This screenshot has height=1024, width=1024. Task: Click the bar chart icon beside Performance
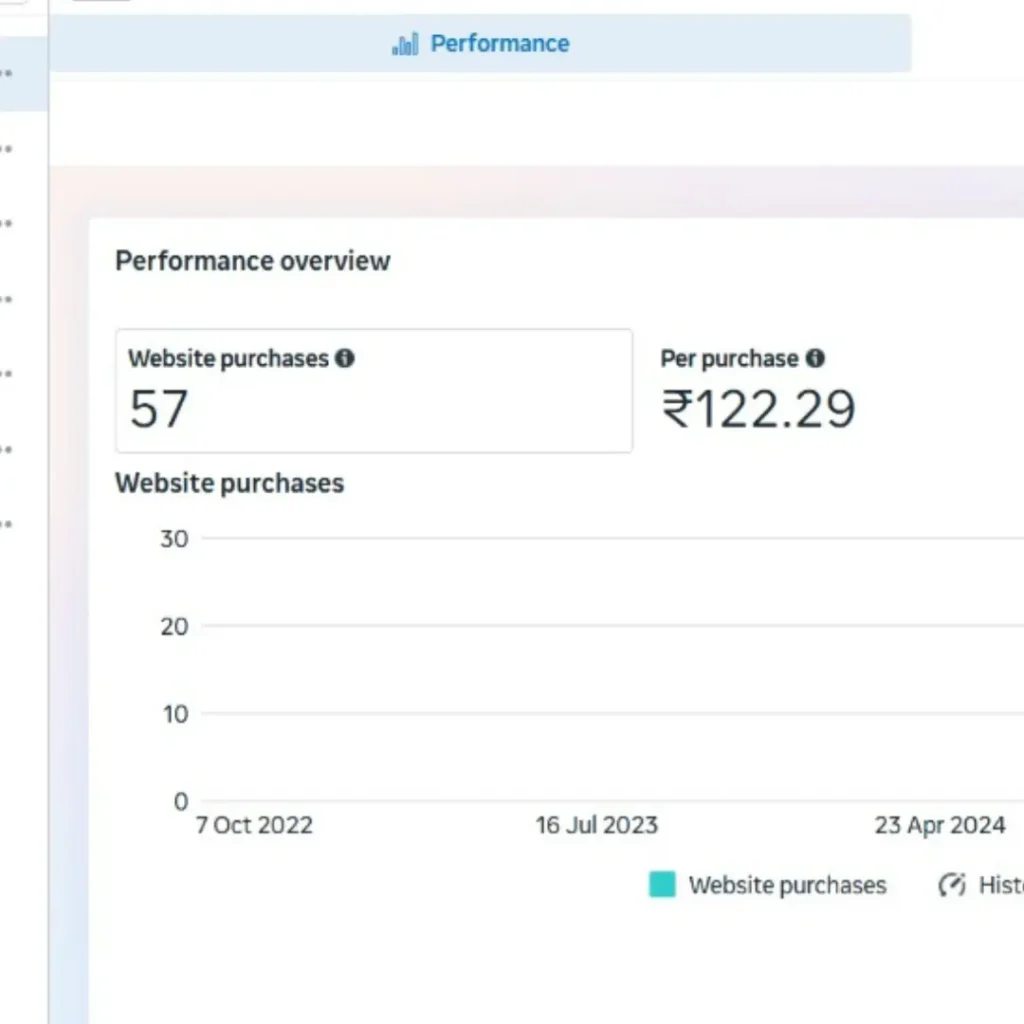(405, 44)
